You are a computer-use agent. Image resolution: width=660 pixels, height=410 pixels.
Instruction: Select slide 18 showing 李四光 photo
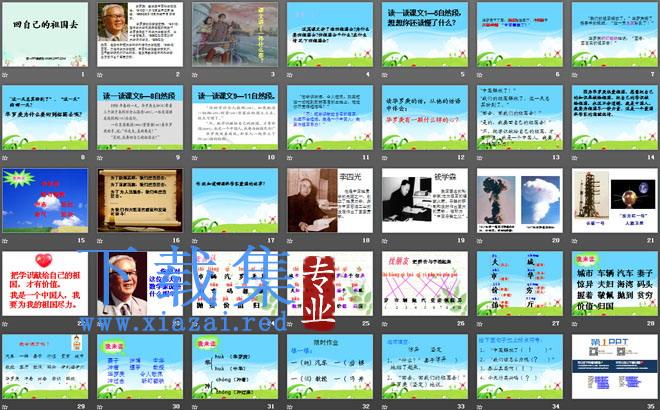click(330, 200)
